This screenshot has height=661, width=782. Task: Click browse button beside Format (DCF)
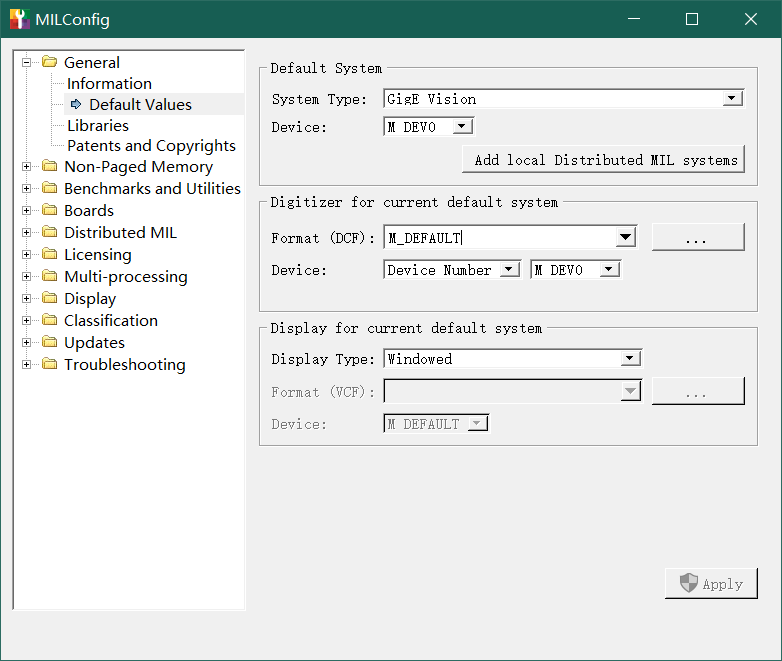[698, 237]
